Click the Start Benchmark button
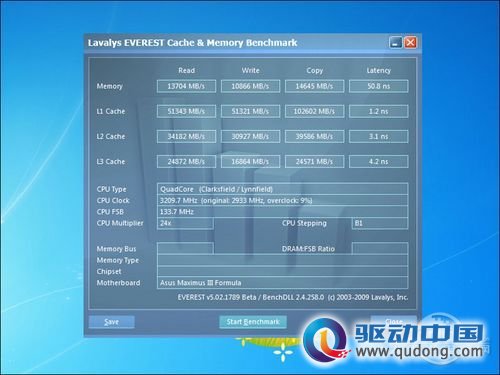The height and width of the screenshot is (375, 500). click(253, 322)
